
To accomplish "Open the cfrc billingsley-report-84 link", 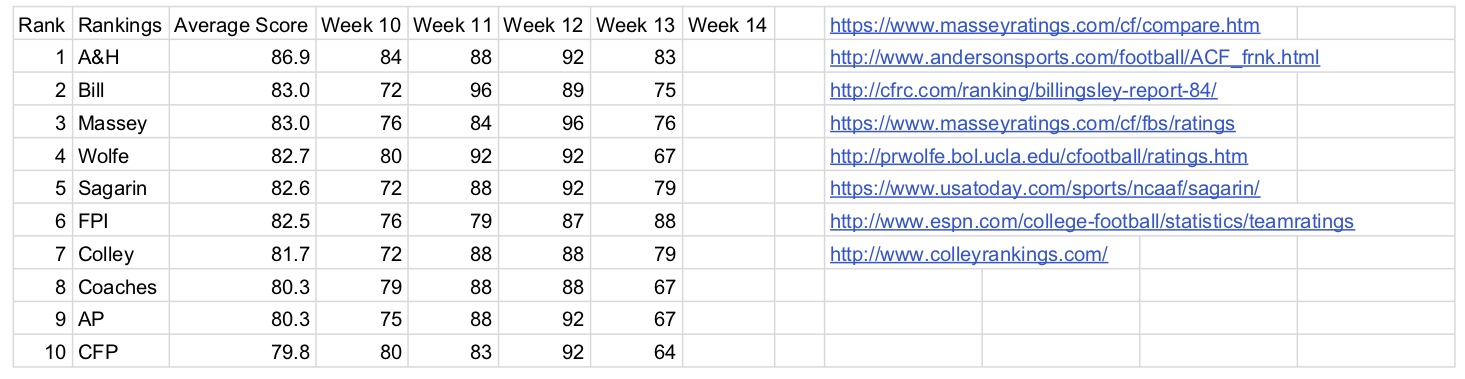I will 1023,91.
